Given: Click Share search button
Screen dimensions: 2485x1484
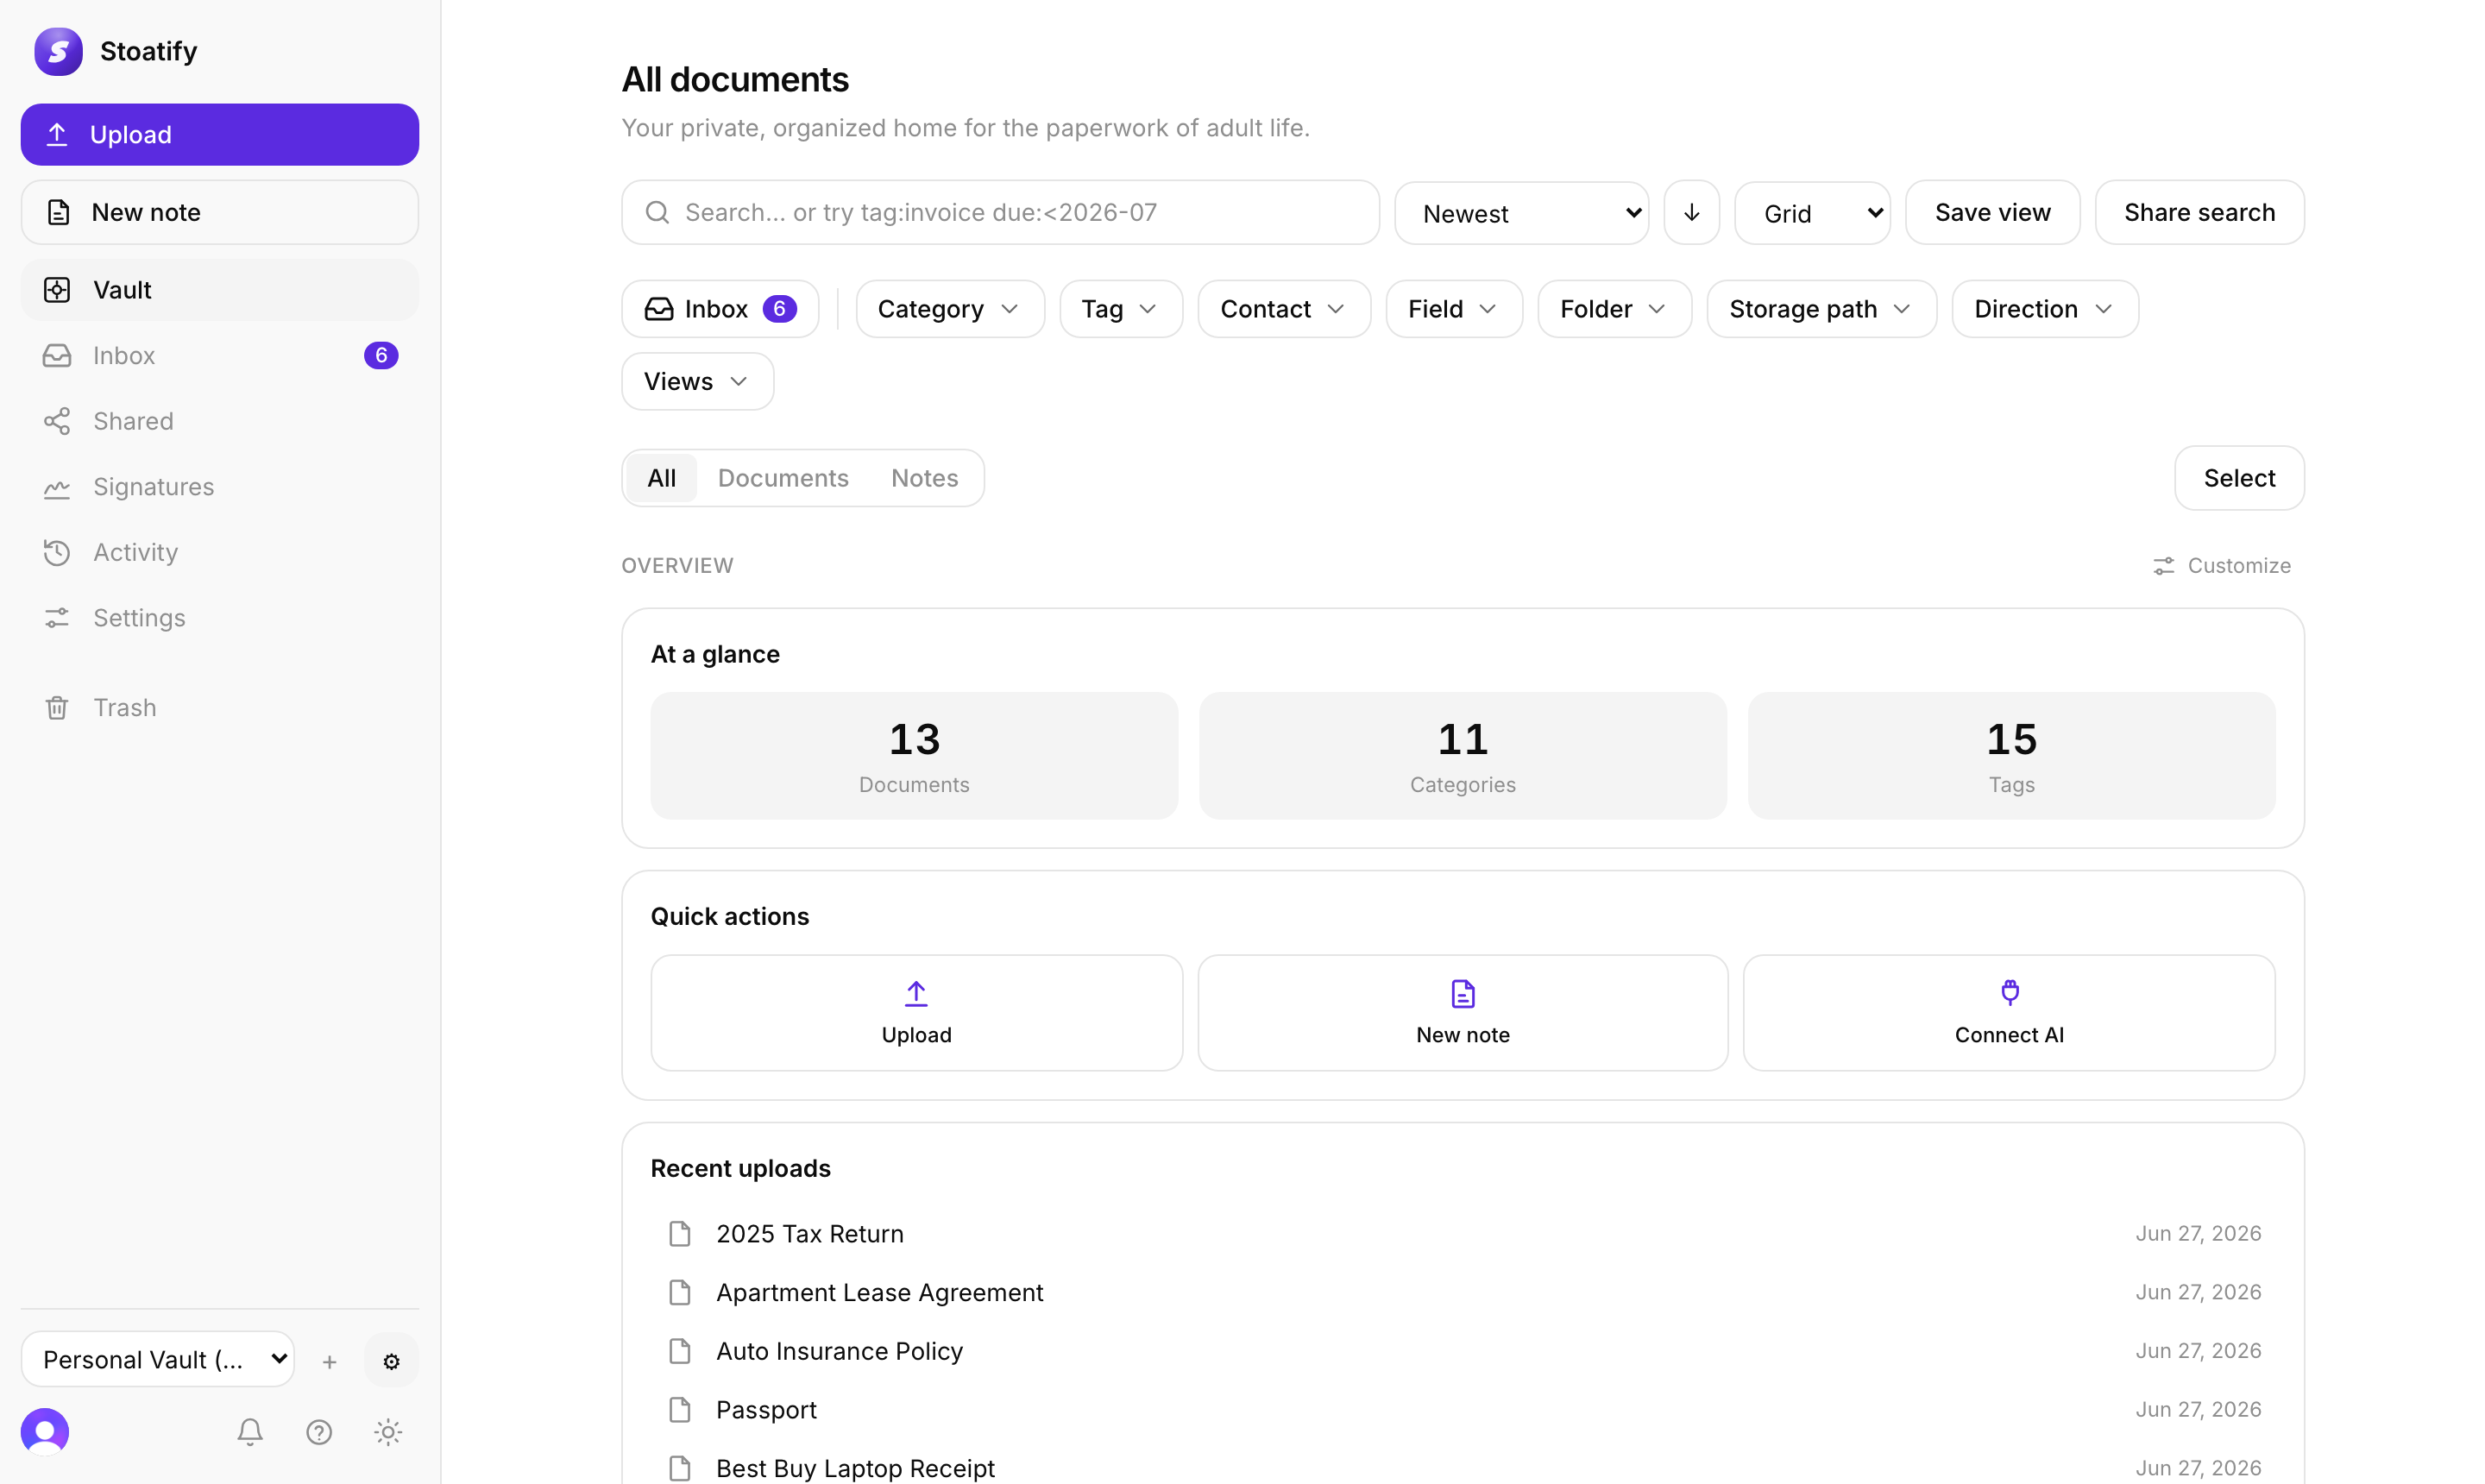Looking at the screenshot, I should [2200, 212].
